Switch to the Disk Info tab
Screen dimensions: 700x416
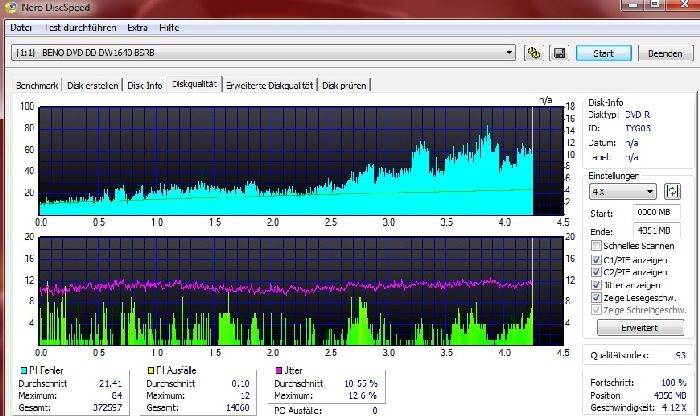click(145, 85)
